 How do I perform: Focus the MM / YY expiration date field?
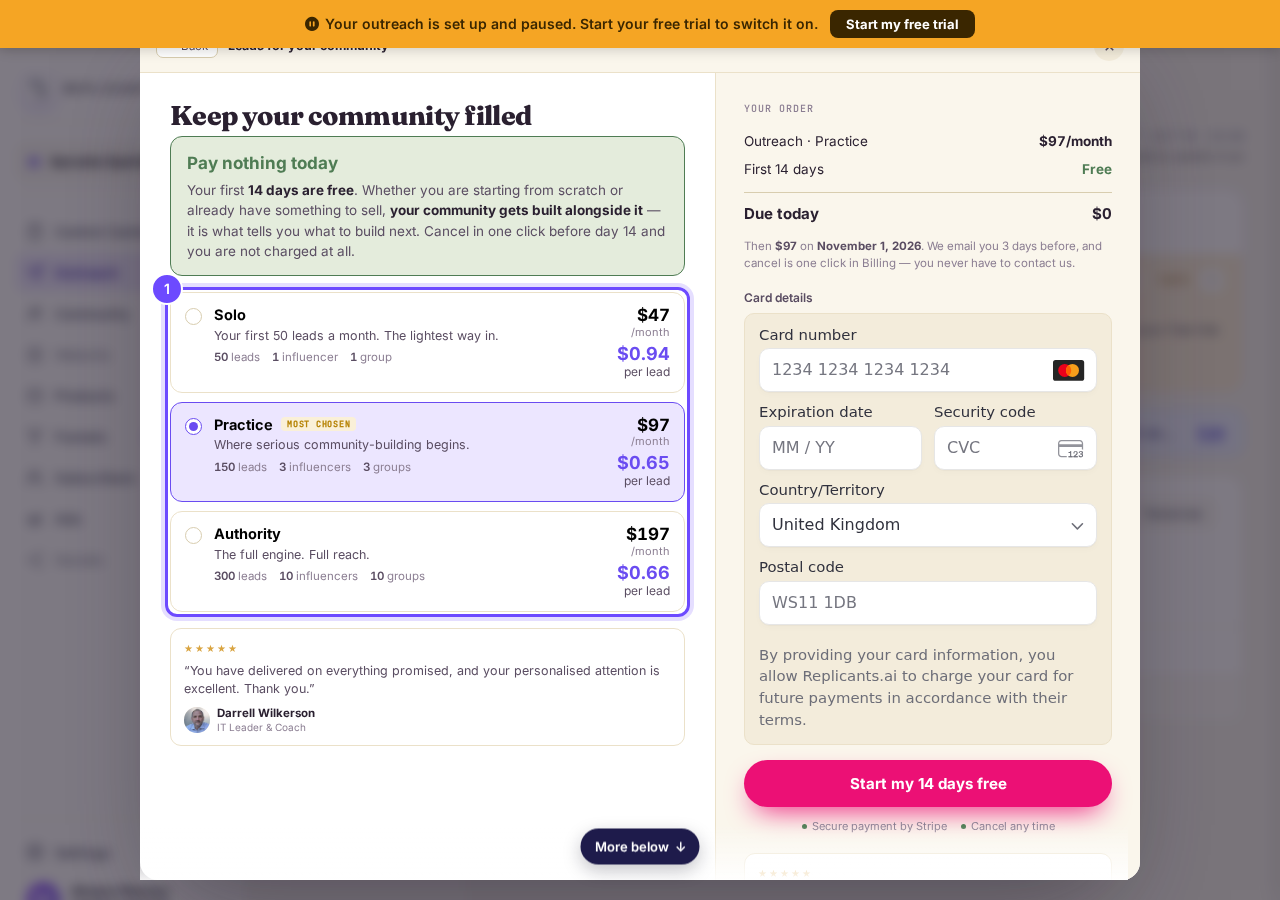[x=840, y=448]
